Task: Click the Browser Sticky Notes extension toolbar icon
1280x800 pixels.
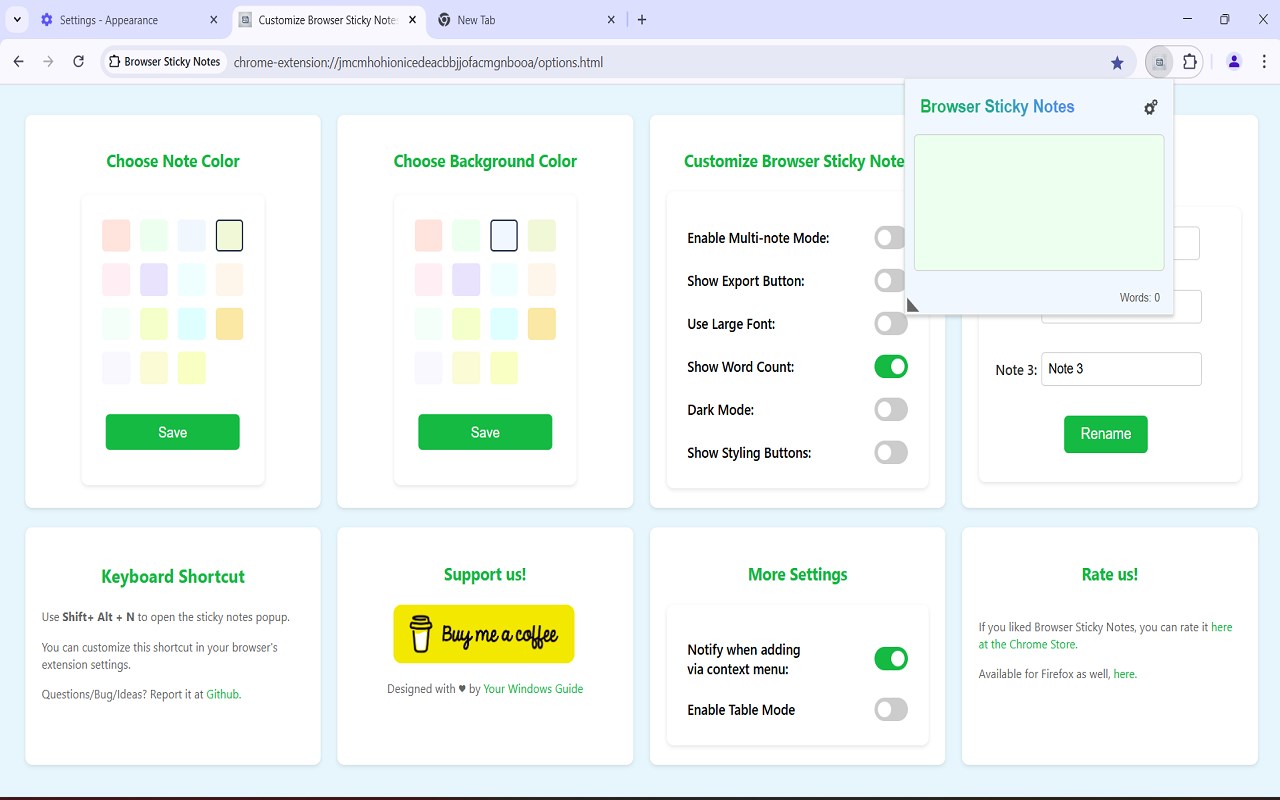Action: (x=1160, y=62)
